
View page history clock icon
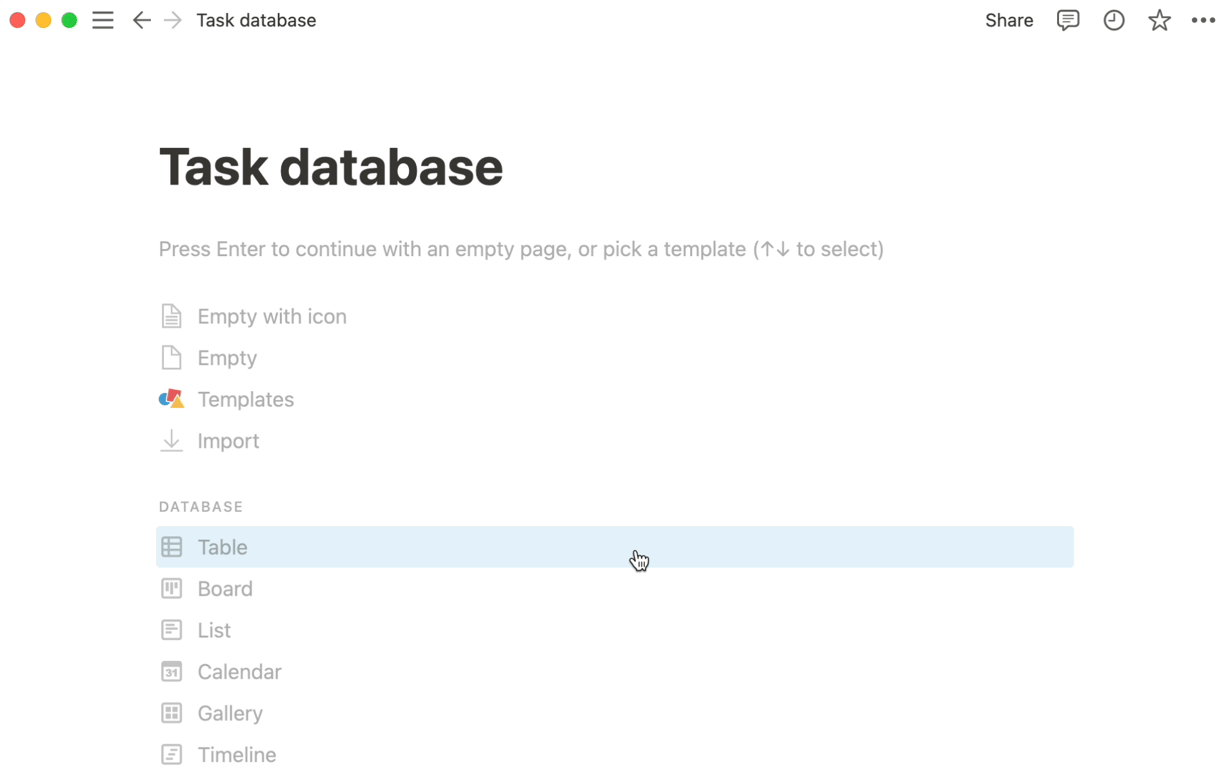click(1114, 20)
